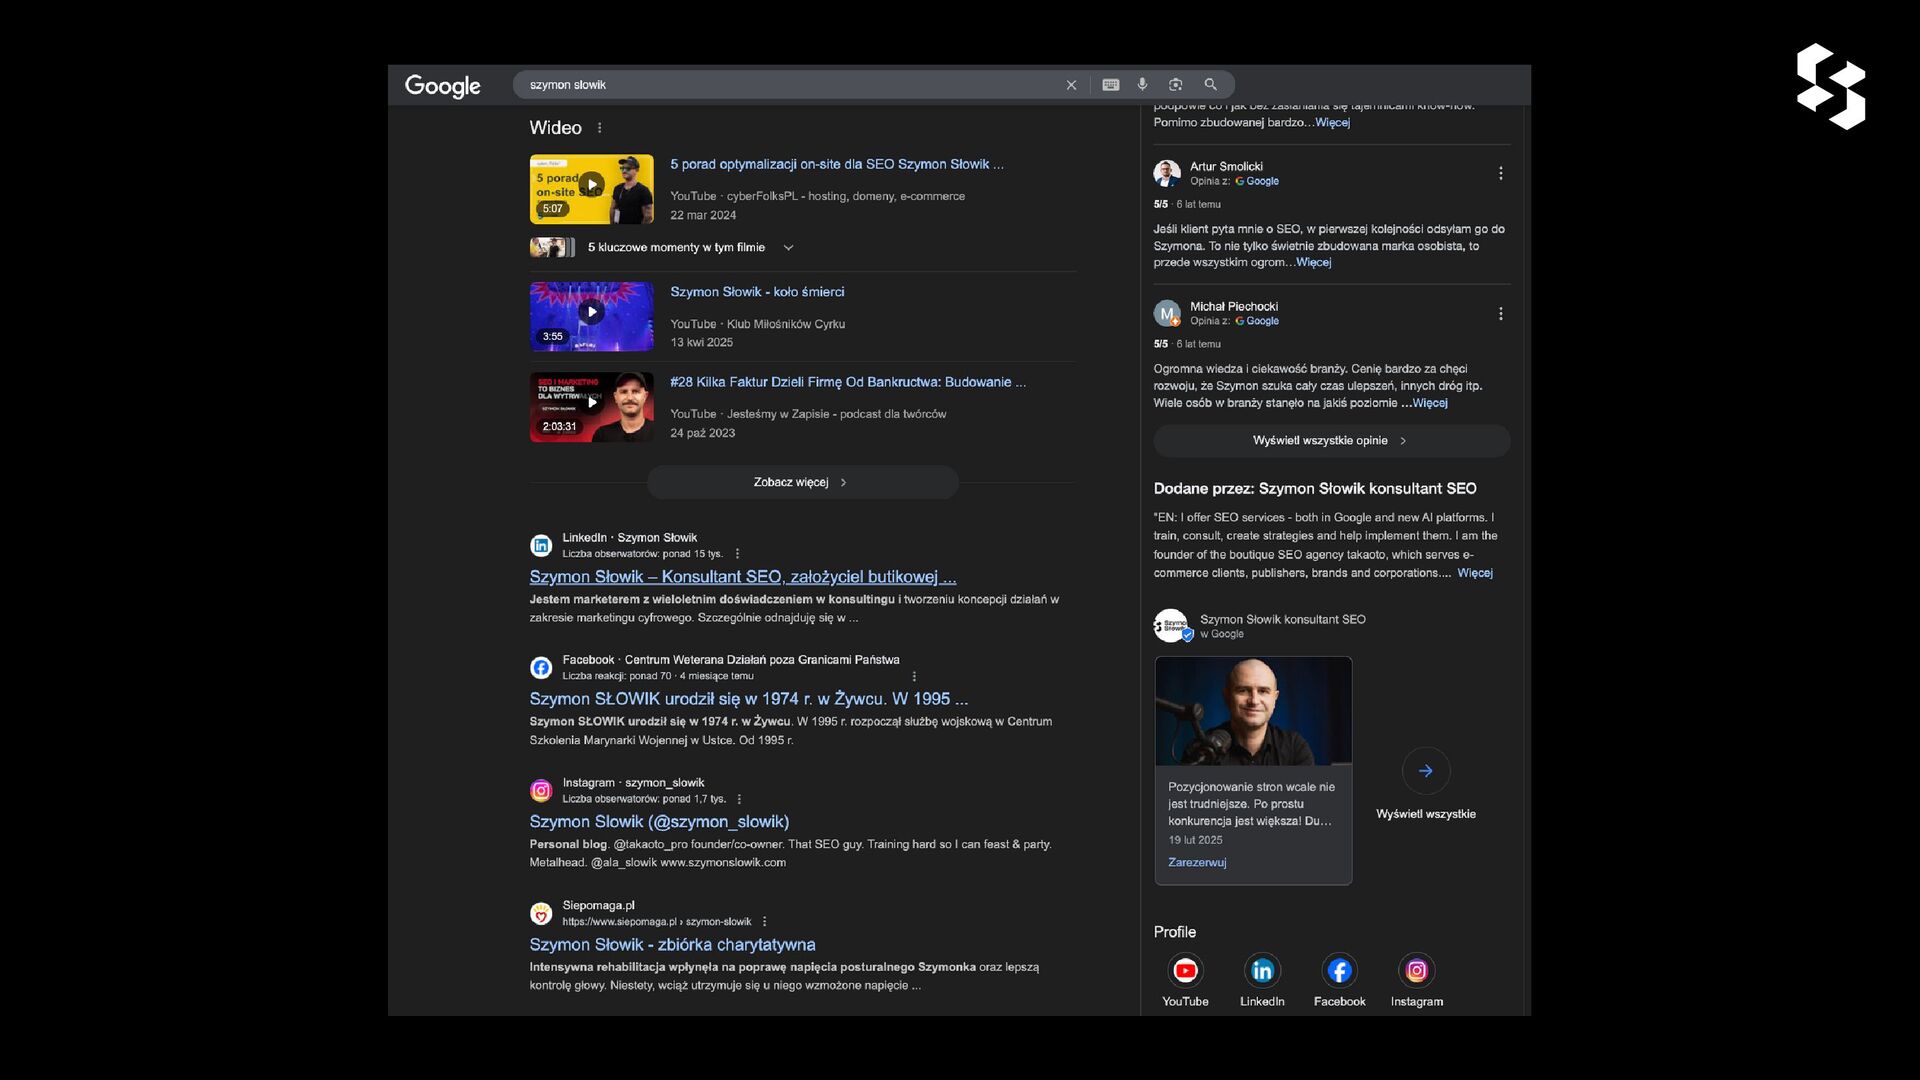Open the YouTube profile icon
The image size is (1920, 1080).
tap(1185, 970)
